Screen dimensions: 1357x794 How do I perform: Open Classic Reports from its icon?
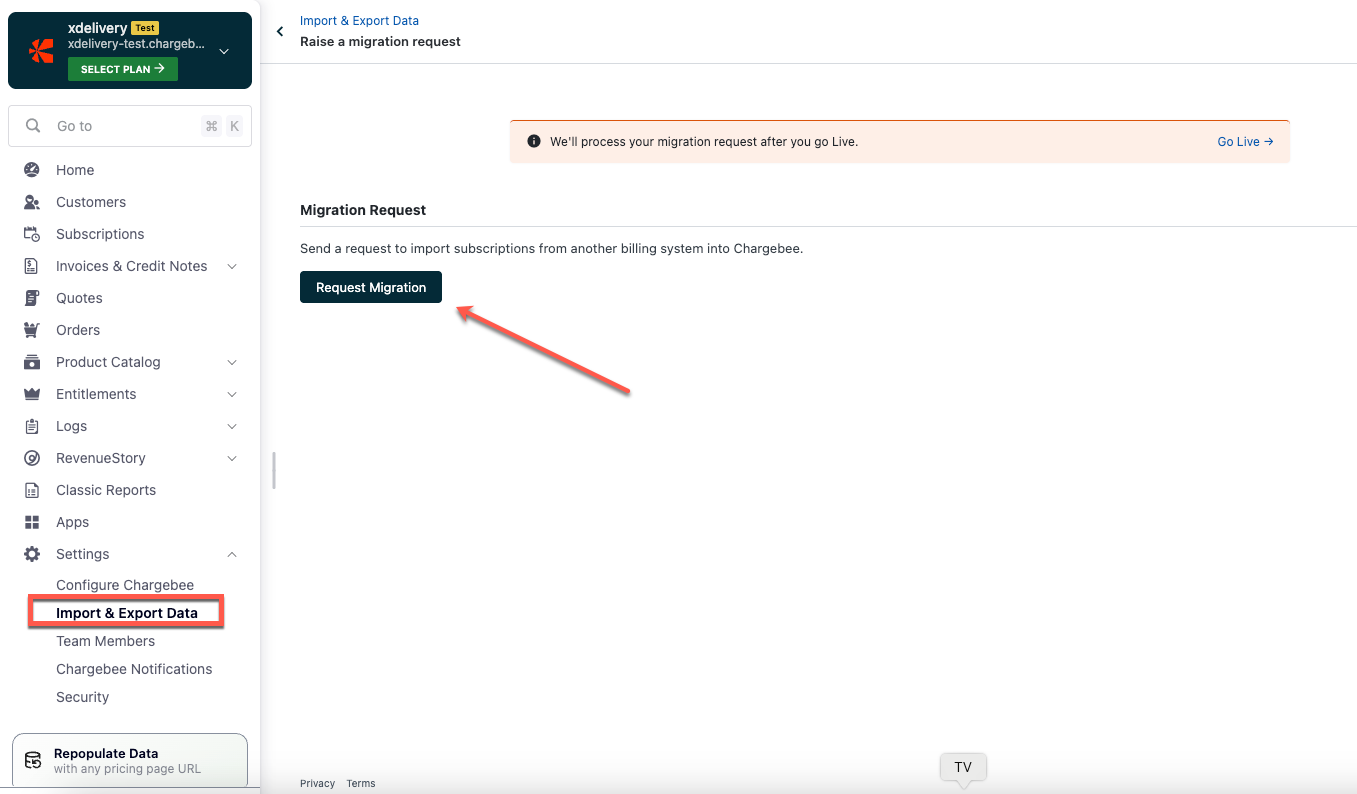[x=33, y=490]
